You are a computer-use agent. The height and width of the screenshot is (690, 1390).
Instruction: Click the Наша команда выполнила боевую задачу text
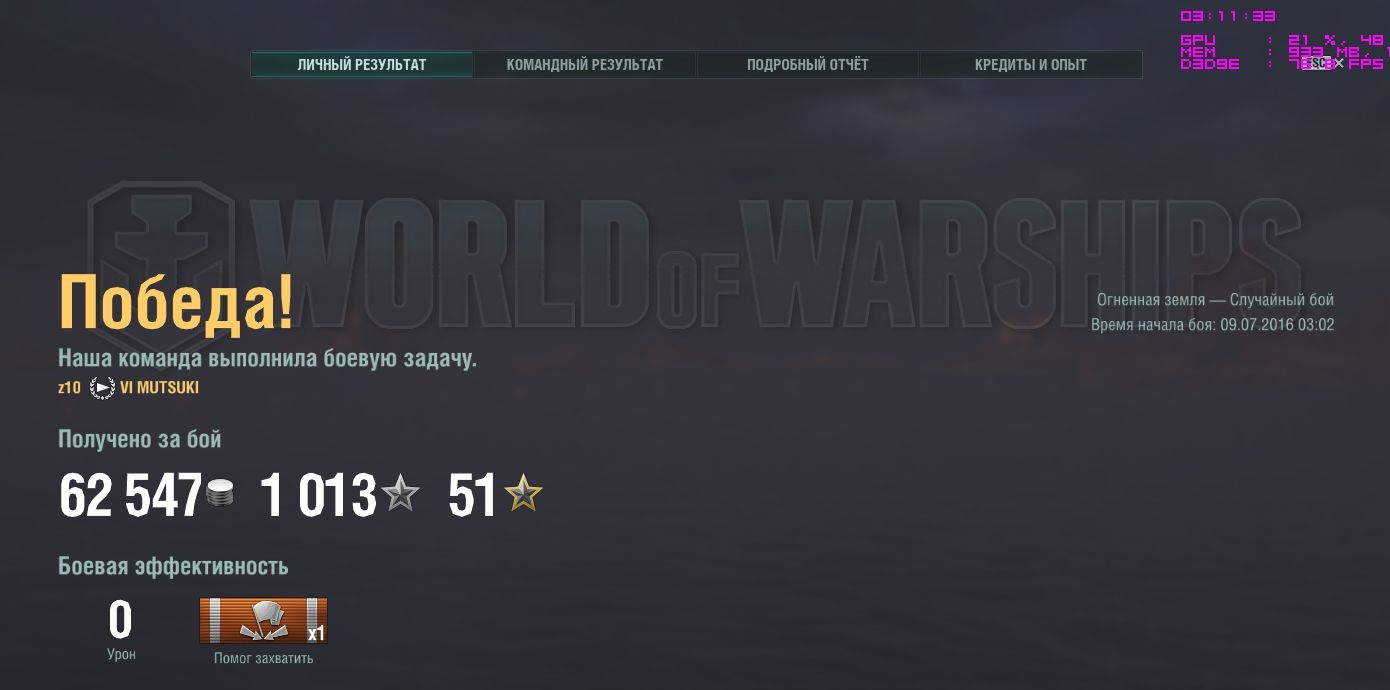coord(267,359)
